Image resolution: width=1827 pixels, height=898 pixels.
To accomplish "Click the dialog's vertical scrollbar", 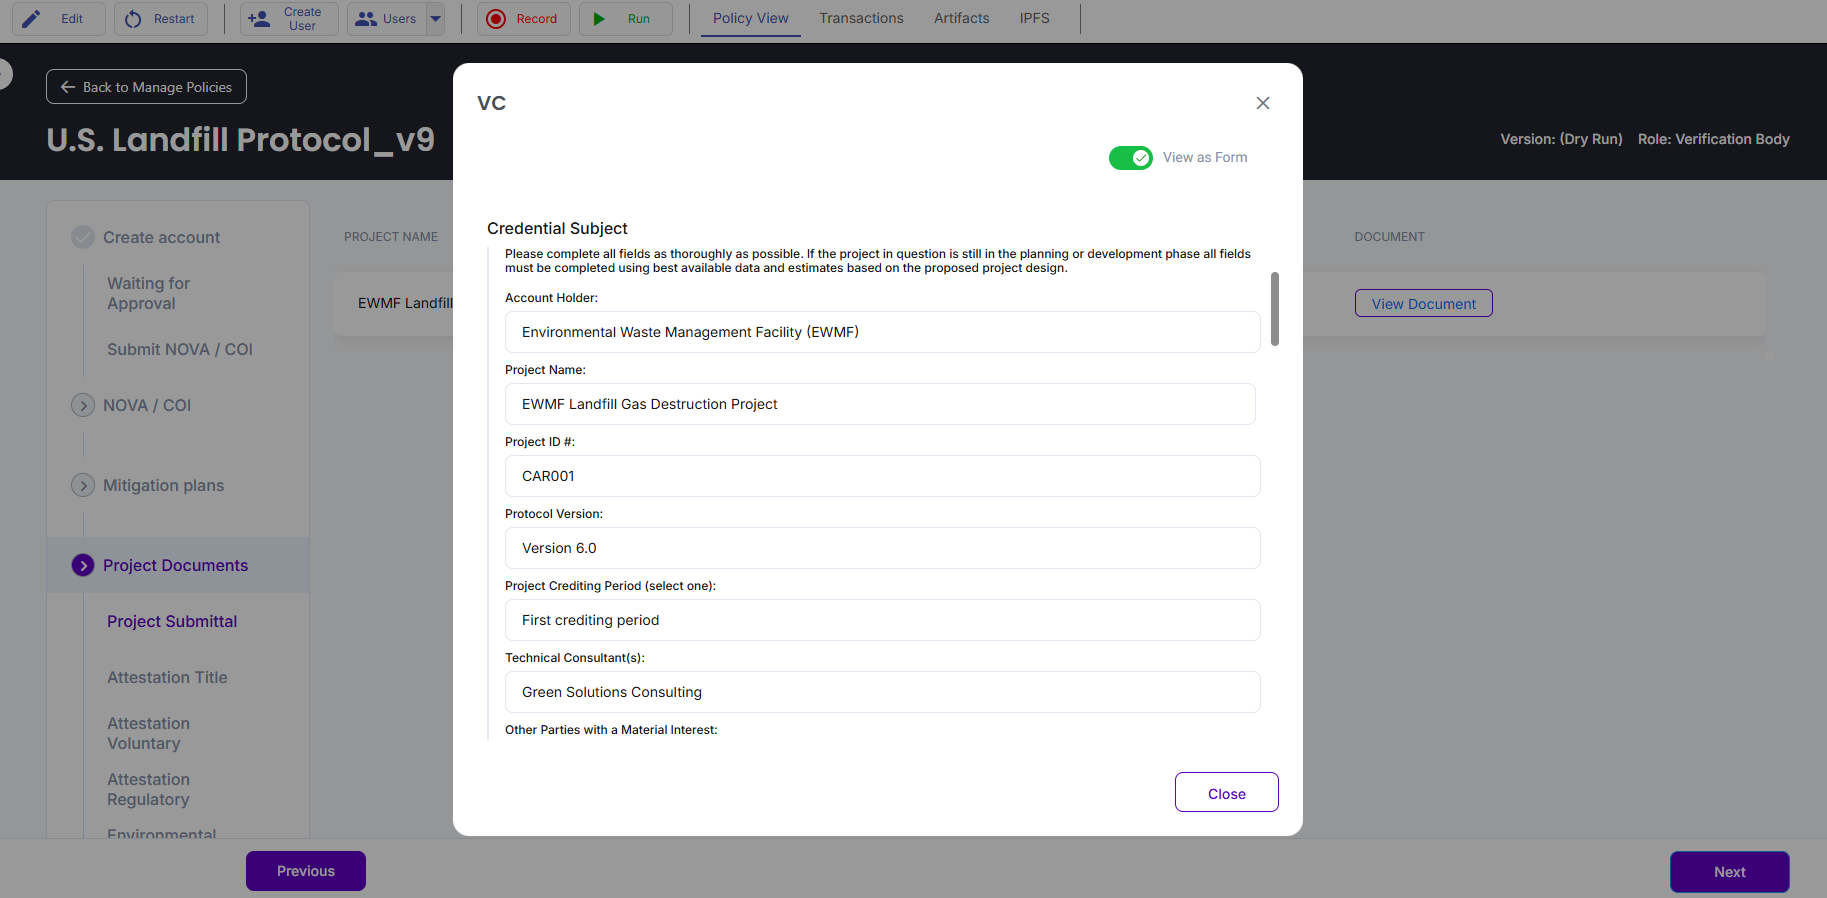I will tap(1274, 309).
